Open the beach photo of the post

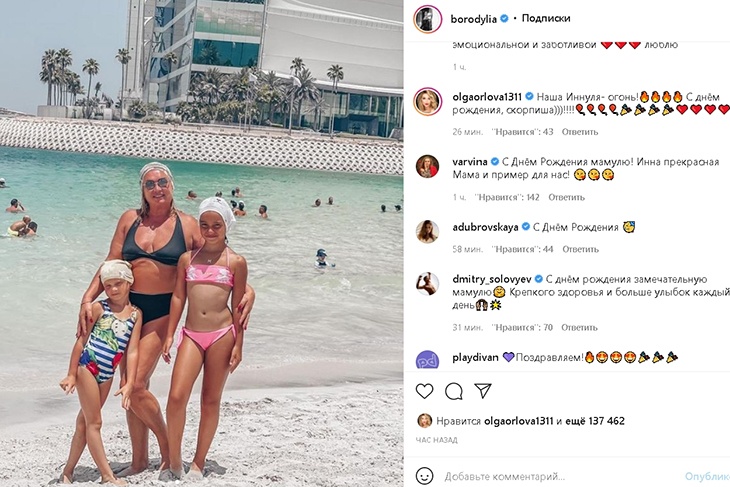(x=202, y=244)
